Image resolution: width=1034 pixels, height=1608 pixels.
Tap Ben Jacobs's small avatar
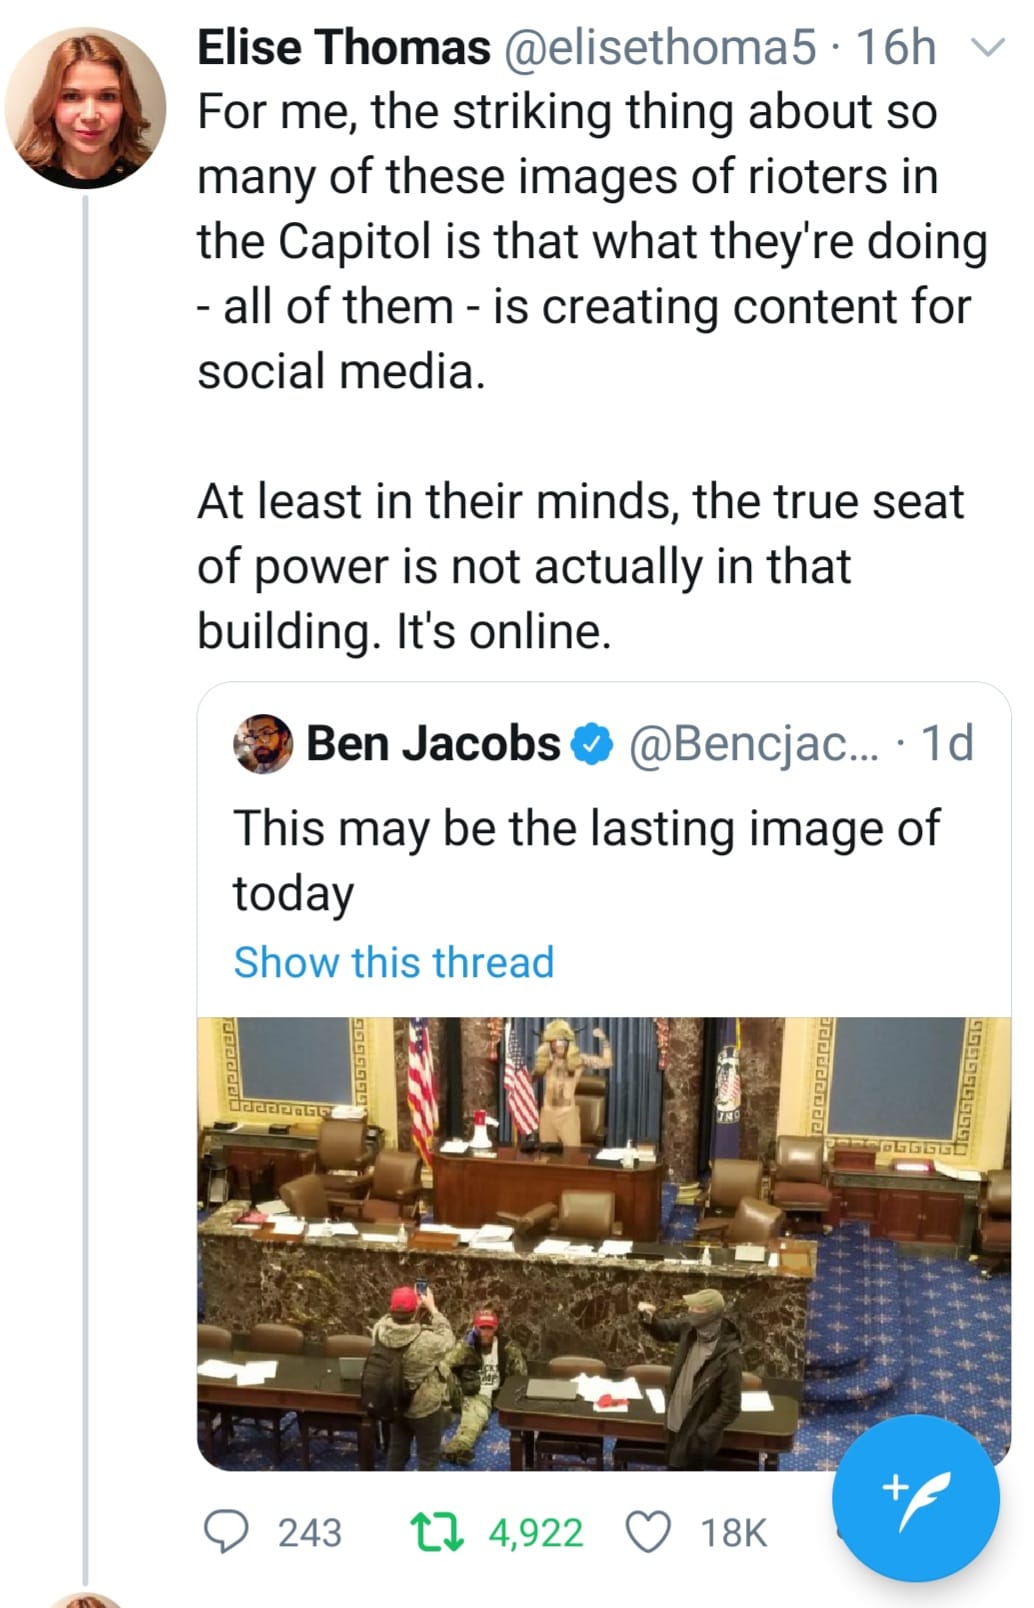pos(263,744)
